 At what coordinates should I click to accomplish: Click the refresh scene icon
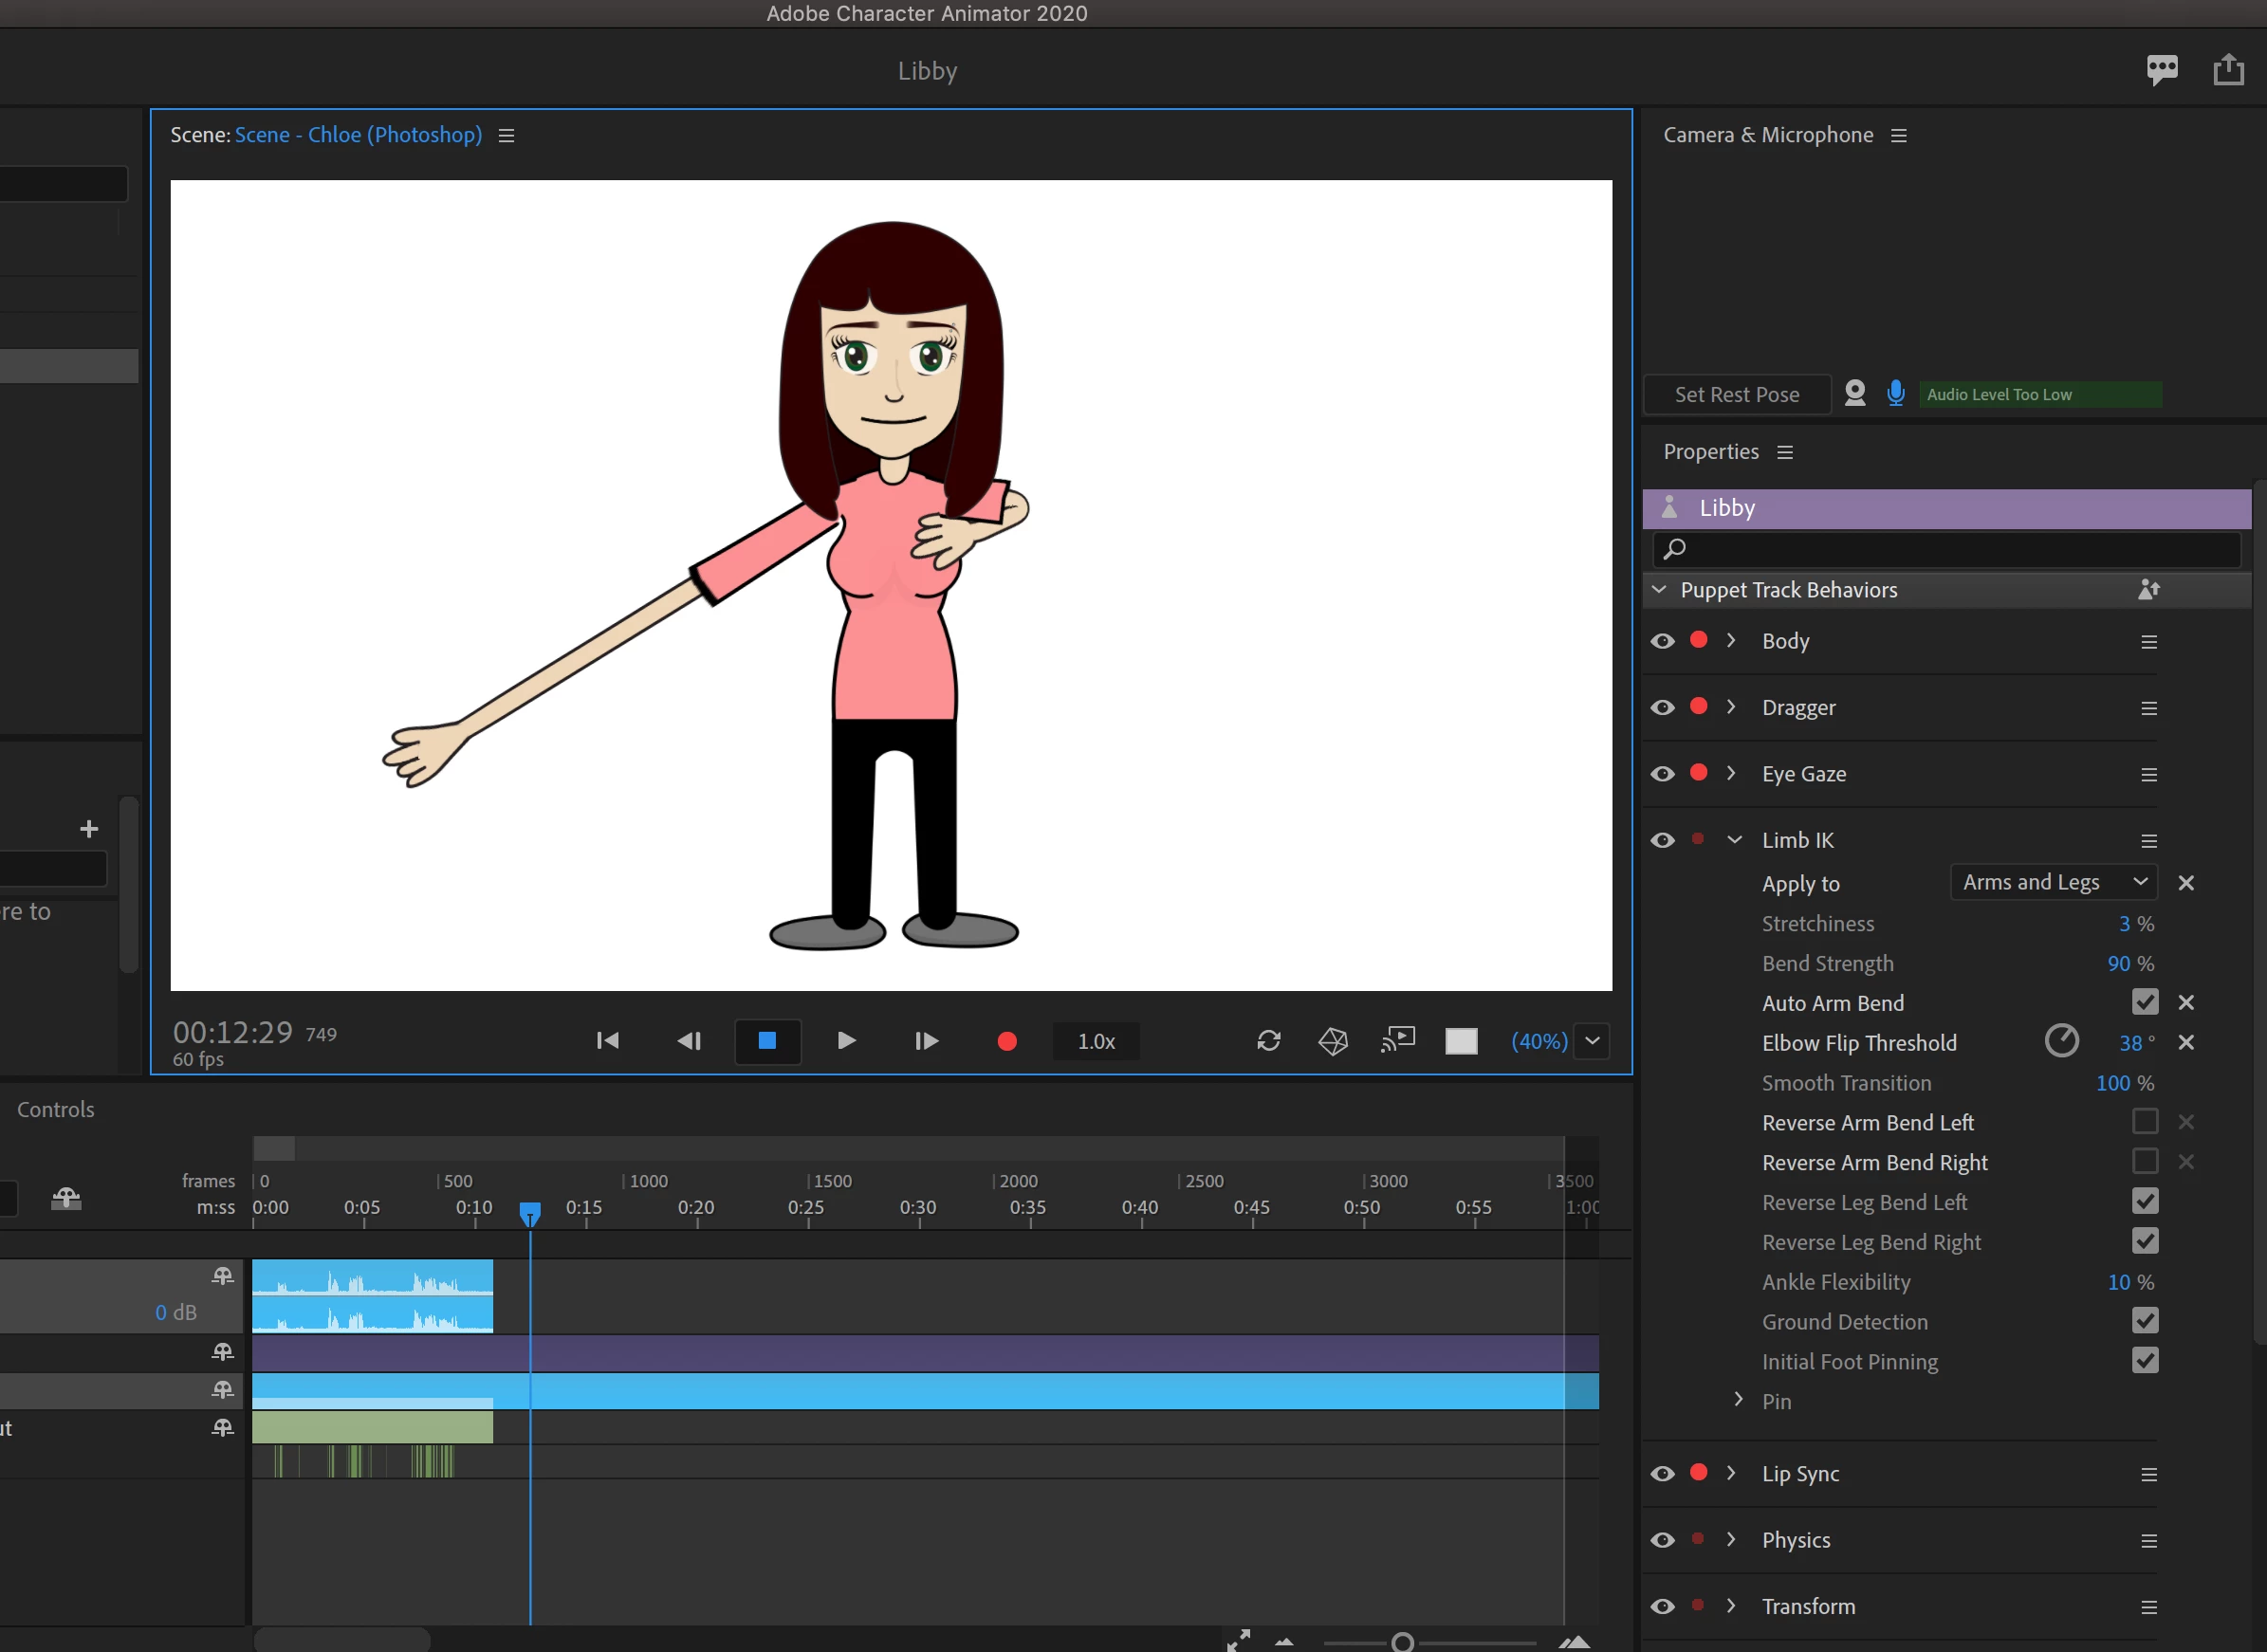(1268, 1041)
